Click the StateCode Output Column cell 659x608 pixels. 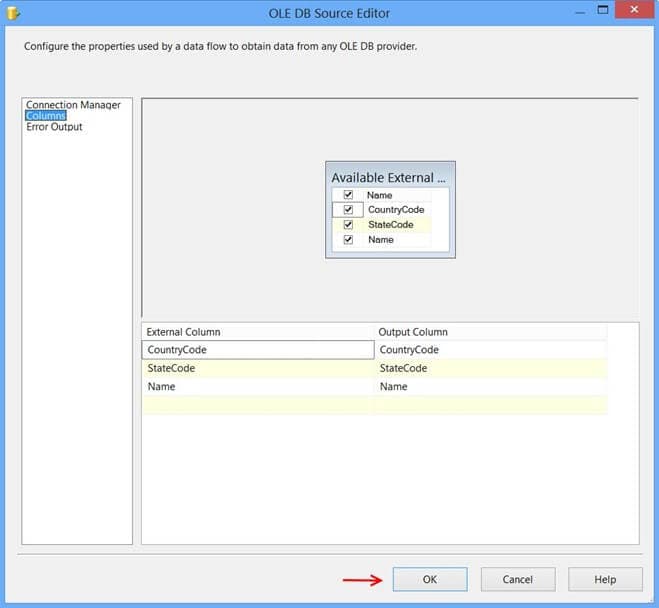point(490,368)
